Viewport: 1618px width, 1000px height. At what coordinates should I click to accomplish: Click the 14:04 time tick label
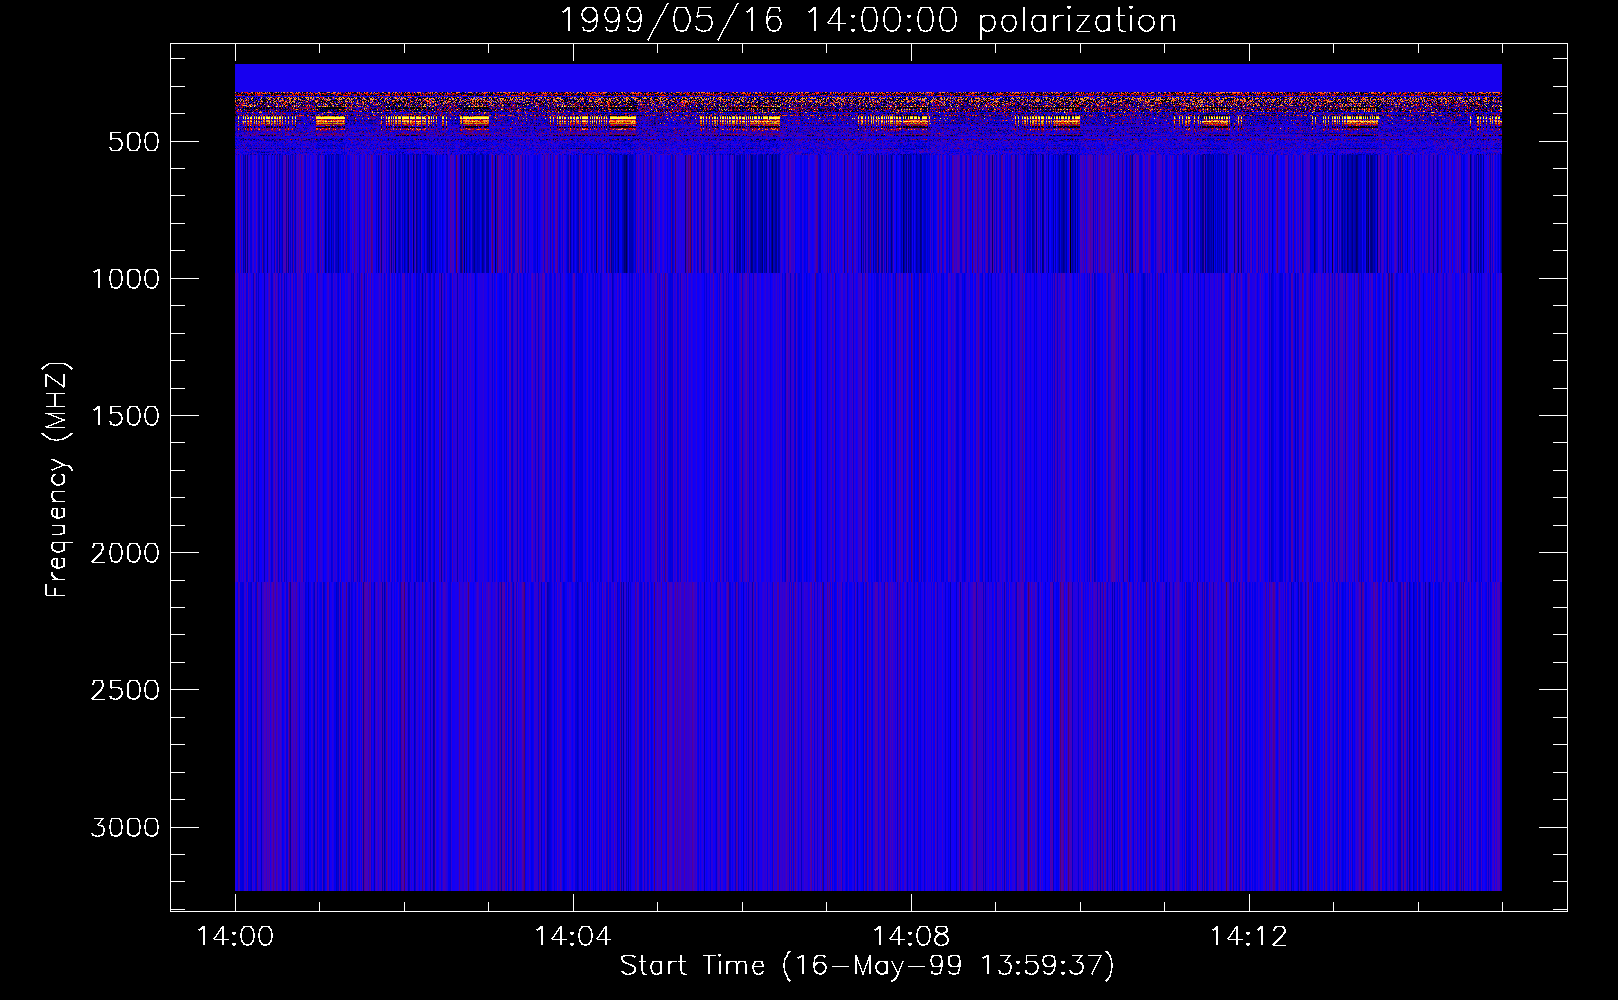click(572, 937)
